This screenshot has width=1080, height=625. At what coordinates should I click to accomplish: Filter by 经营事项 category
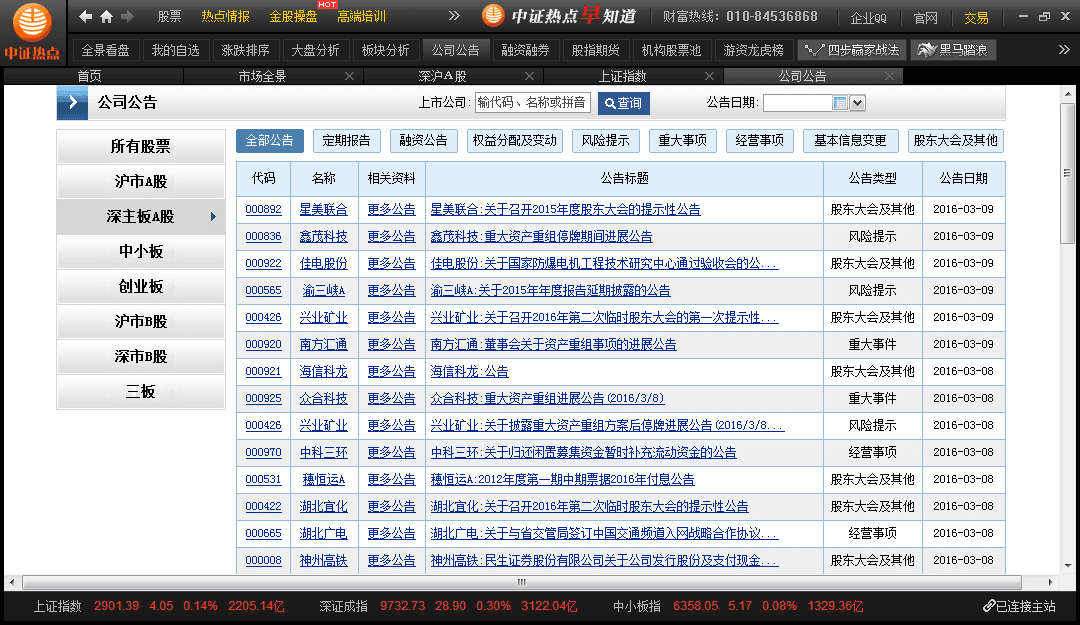[760, 141]
